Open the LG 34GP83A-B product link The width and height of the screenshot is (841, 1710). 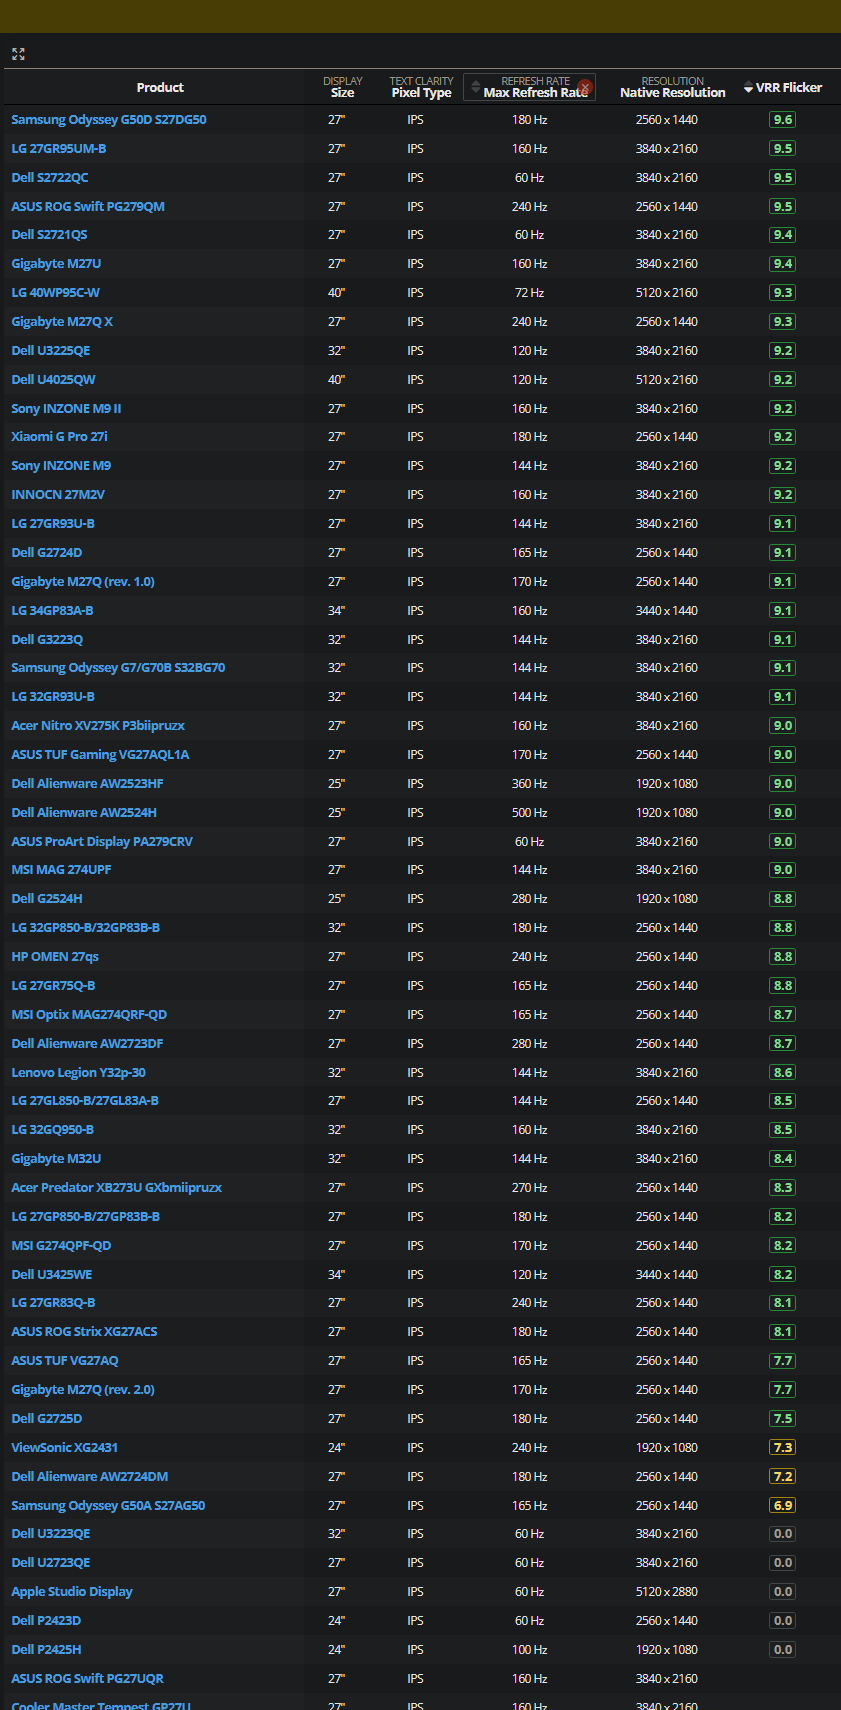click(52, 610)
